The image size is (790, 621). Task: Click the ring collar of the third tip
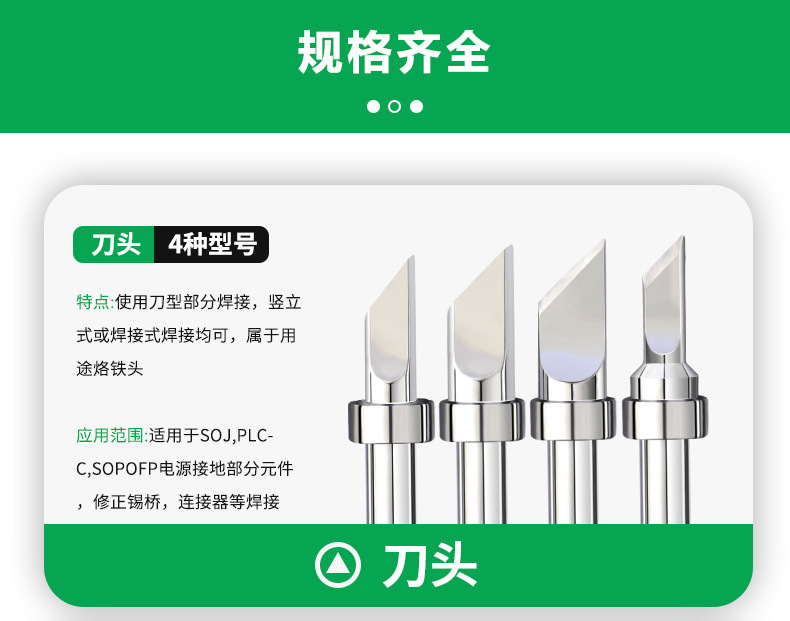click(573, 419)
